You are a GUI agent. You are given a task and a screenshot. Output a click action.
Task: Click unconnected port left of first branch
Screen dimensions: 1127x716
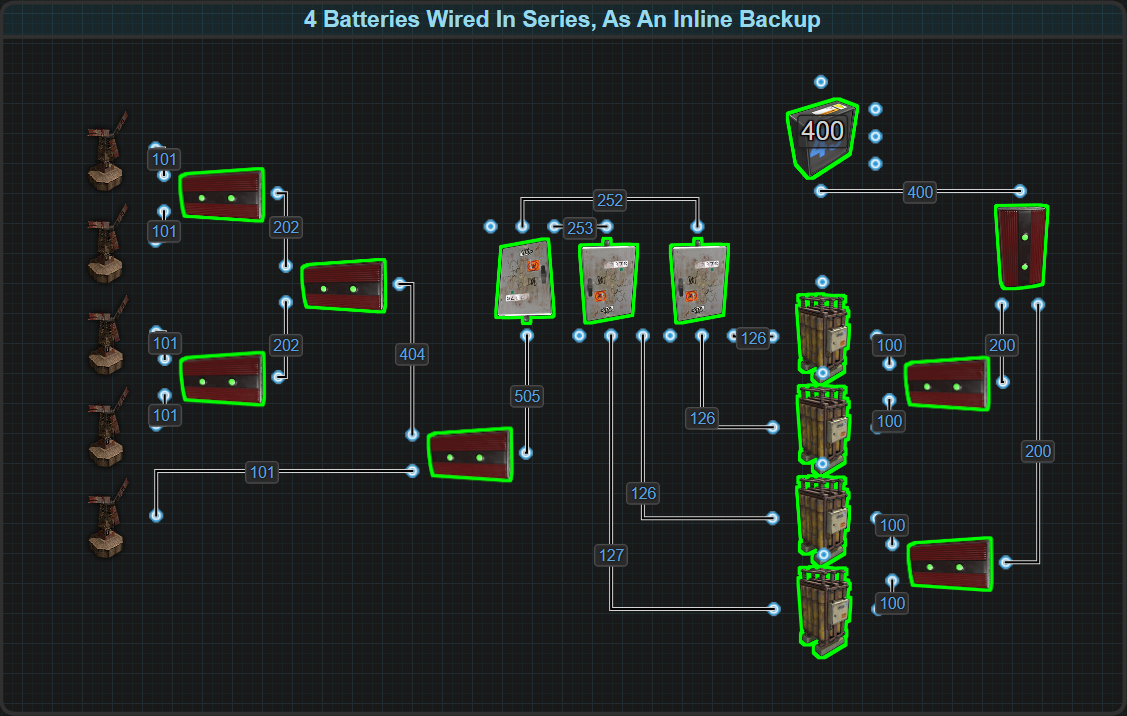coord(490,227)
